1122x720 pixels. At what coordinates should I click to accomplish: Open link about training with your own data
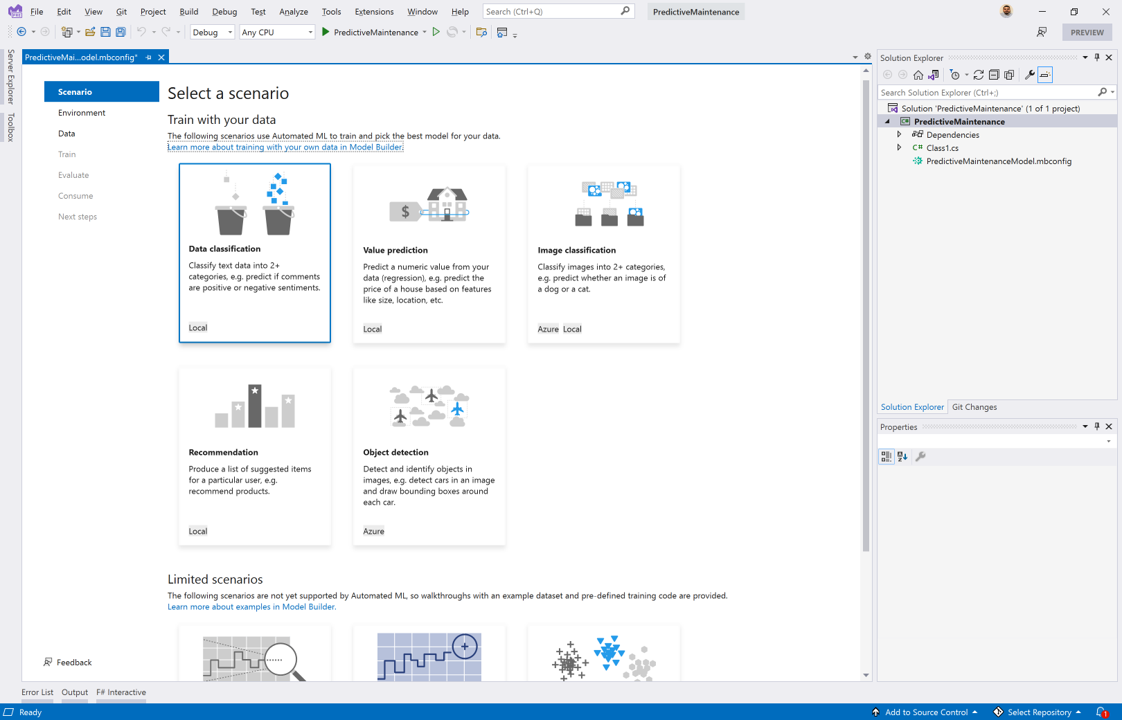286,147
